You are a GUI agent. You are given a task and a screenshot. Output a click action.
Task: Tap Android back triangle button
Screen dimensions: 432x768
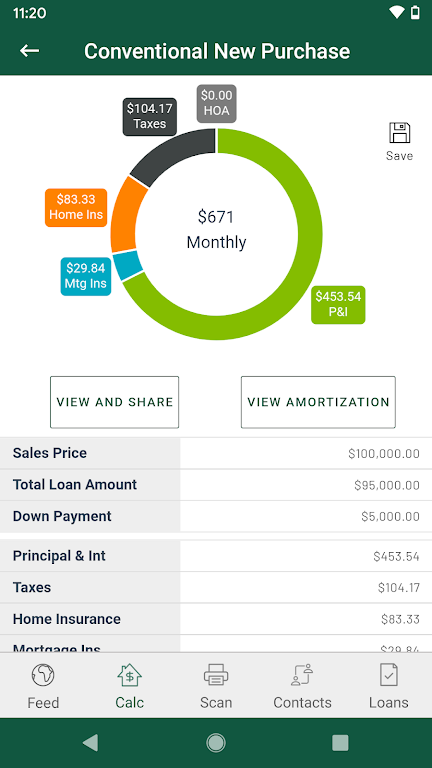[91, 743]
